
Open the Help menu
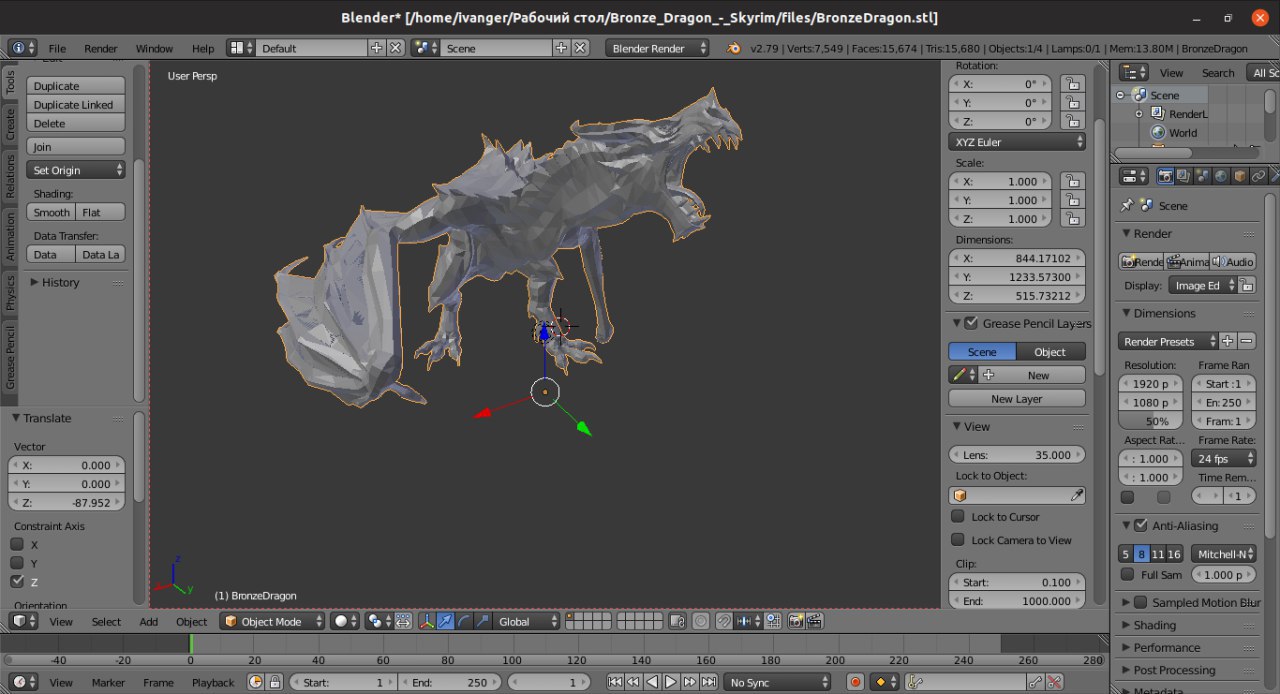tap(203, 48)
